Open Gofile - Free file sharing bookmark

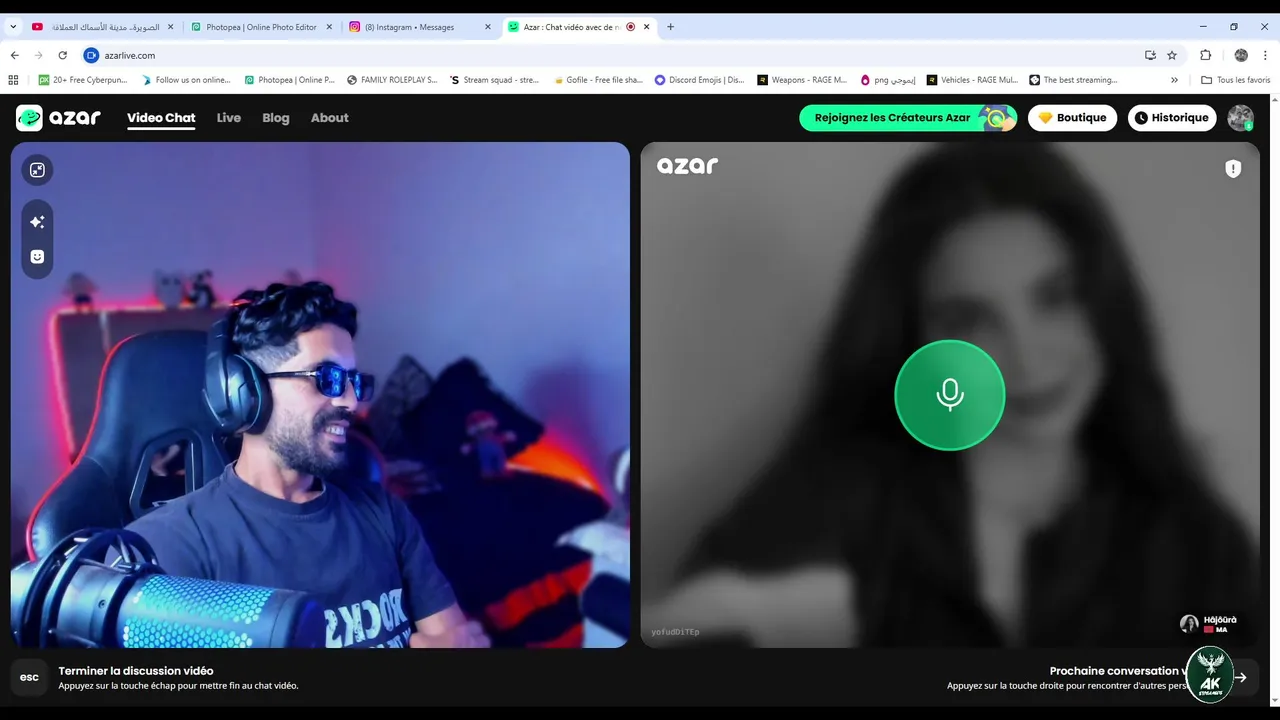598,80
